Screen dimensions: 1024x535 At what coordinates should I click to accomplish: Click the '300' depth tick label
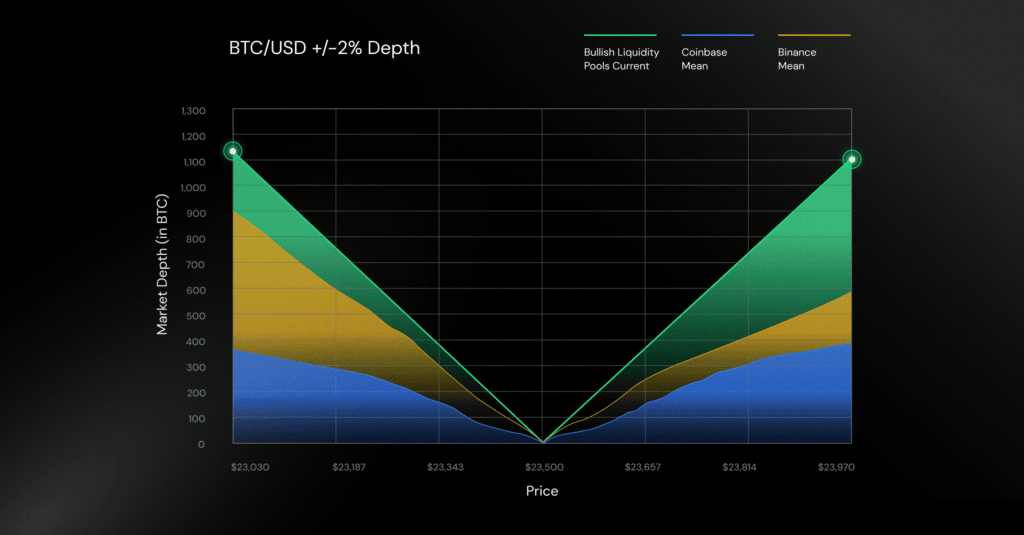(196, 368)
